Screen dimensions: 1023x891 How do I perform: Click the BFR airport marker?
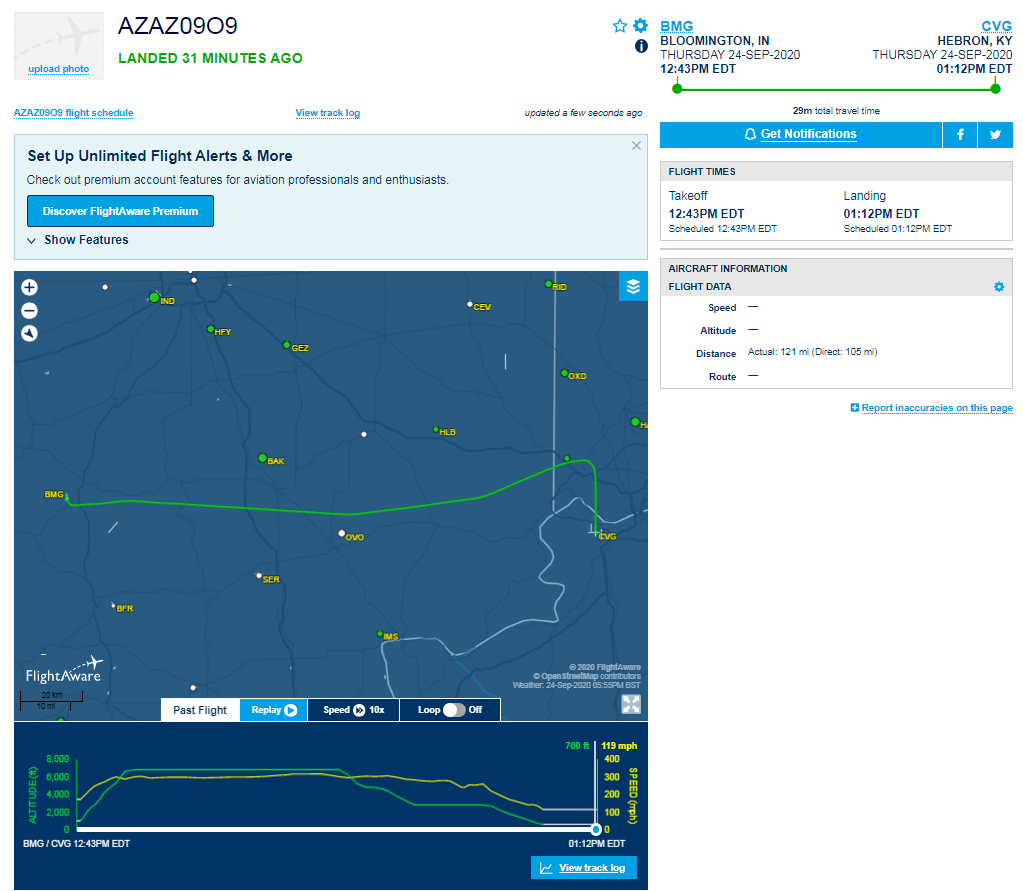pos(114,605)
